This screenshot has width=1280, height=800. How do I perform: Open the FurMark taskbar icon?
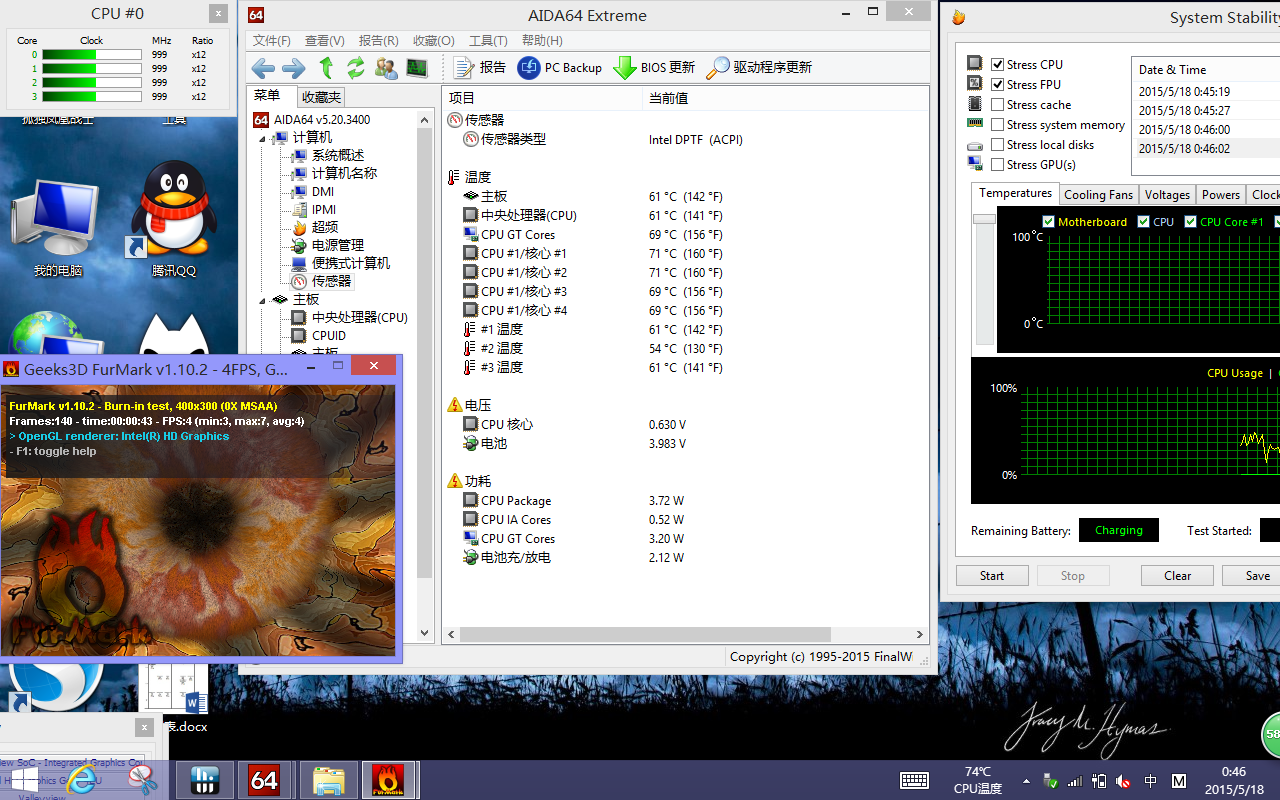[390, 780]
